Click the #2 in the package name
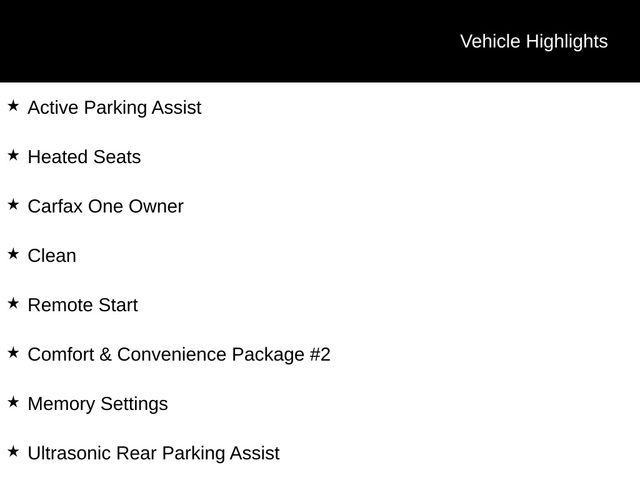The width and height of the screenshot is (640, 480). [x=319, y=354]
